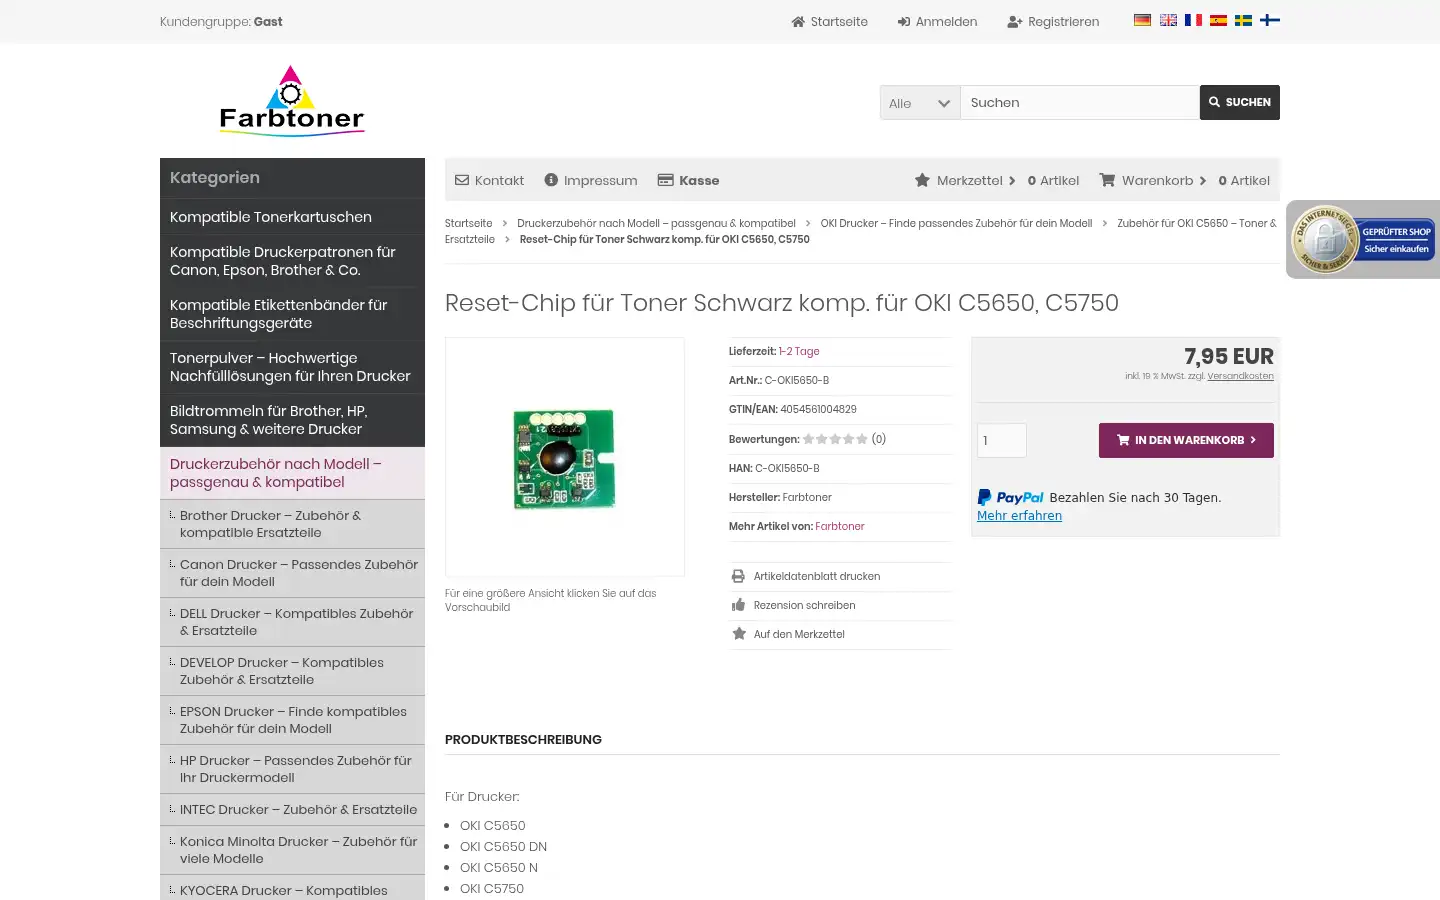Open category Tonerpulver
The image size is (1440, 900).
point(292,367)
